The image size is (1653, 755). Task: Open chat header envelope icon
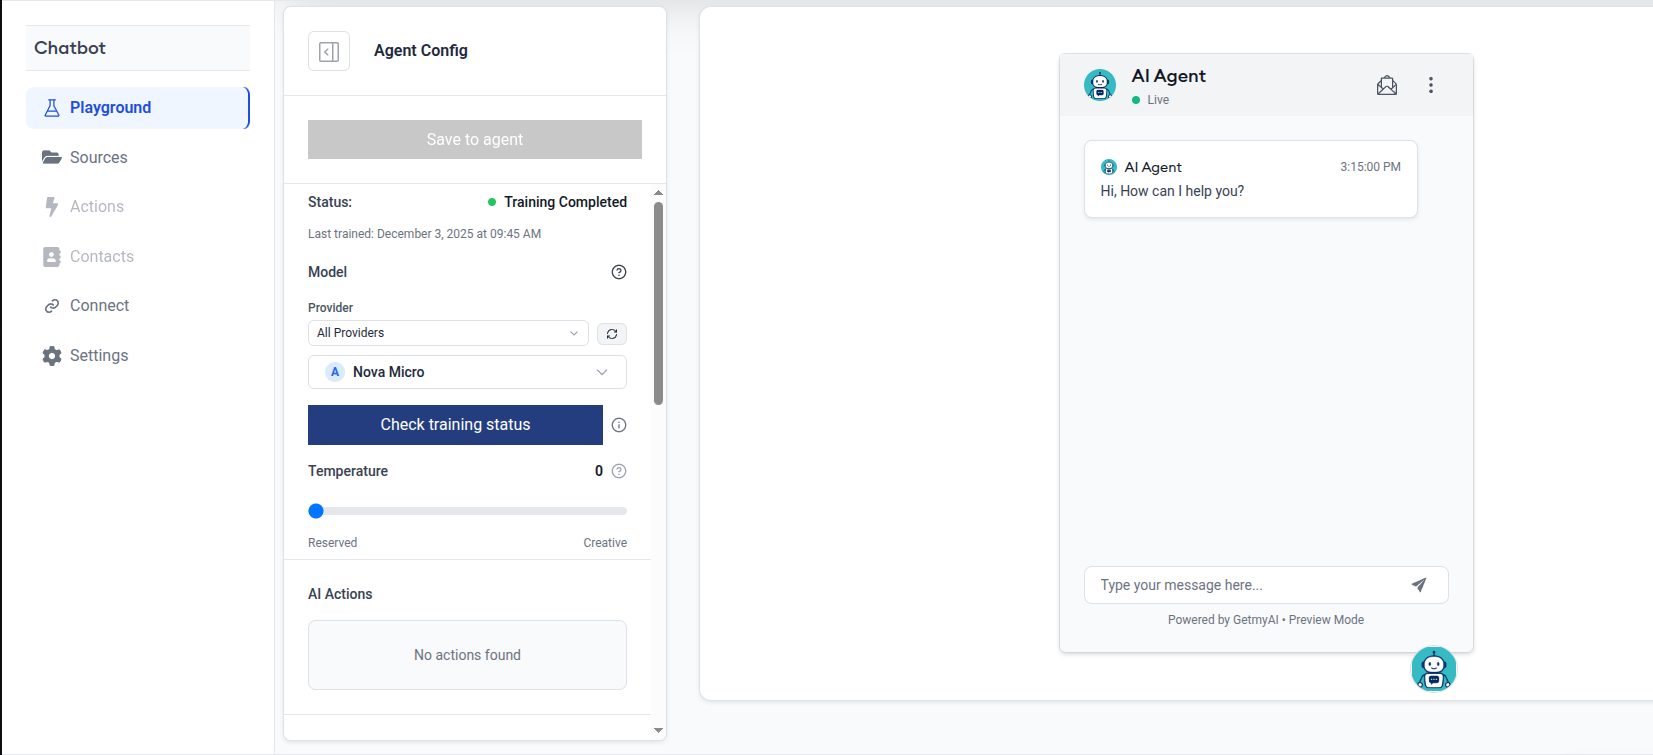pyautogui.click(x=1387, y=85)
